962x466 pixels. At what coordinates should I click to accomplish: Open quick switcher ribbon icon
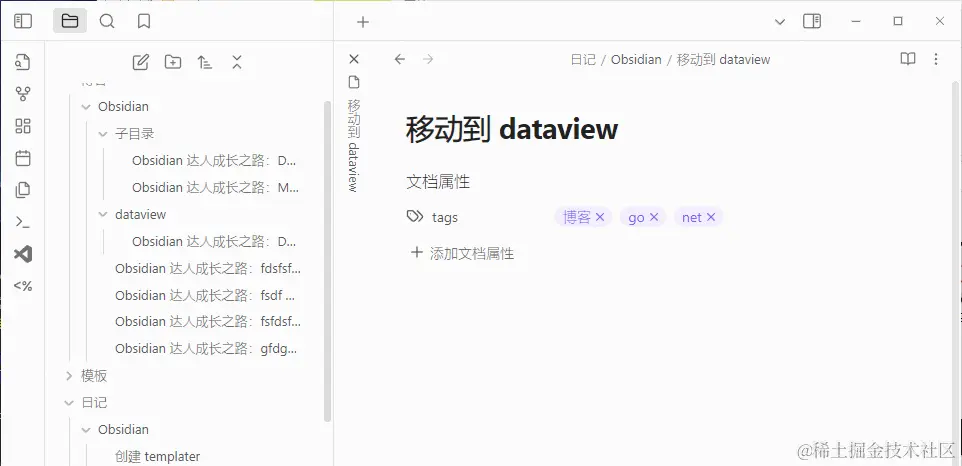pos(23,62)
